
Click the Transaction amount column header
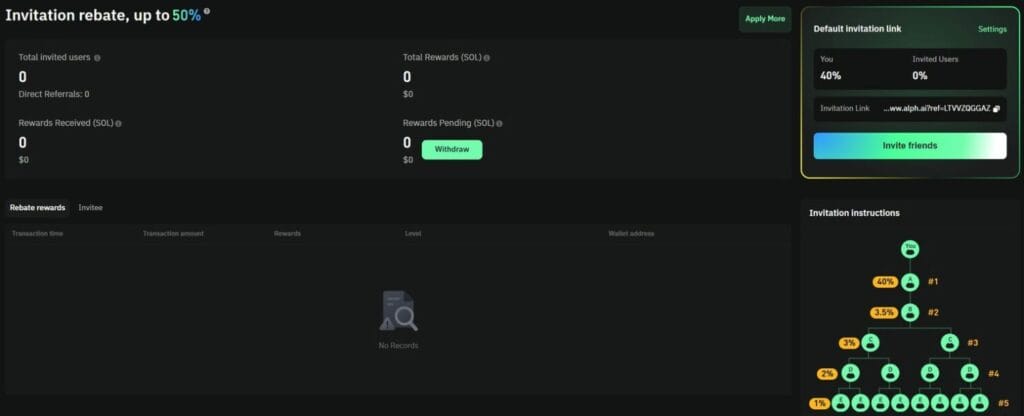point(173,234)
